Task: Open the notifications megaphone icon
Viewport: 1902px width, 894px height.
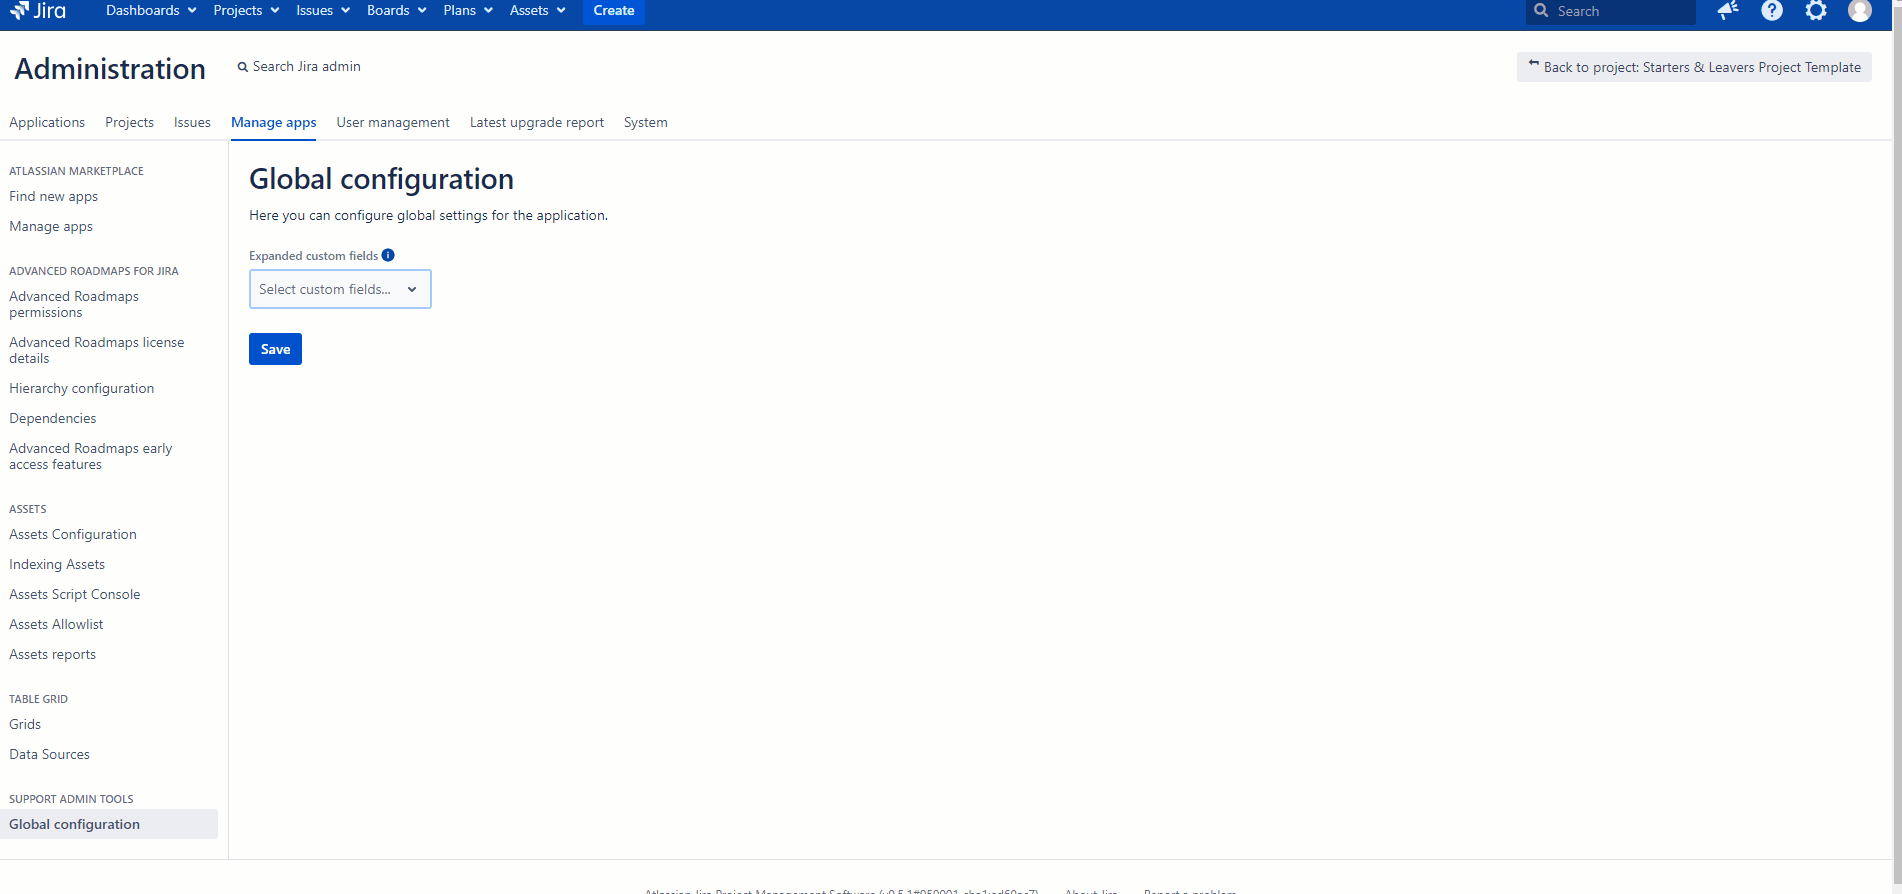Action: coord(1727,11)
